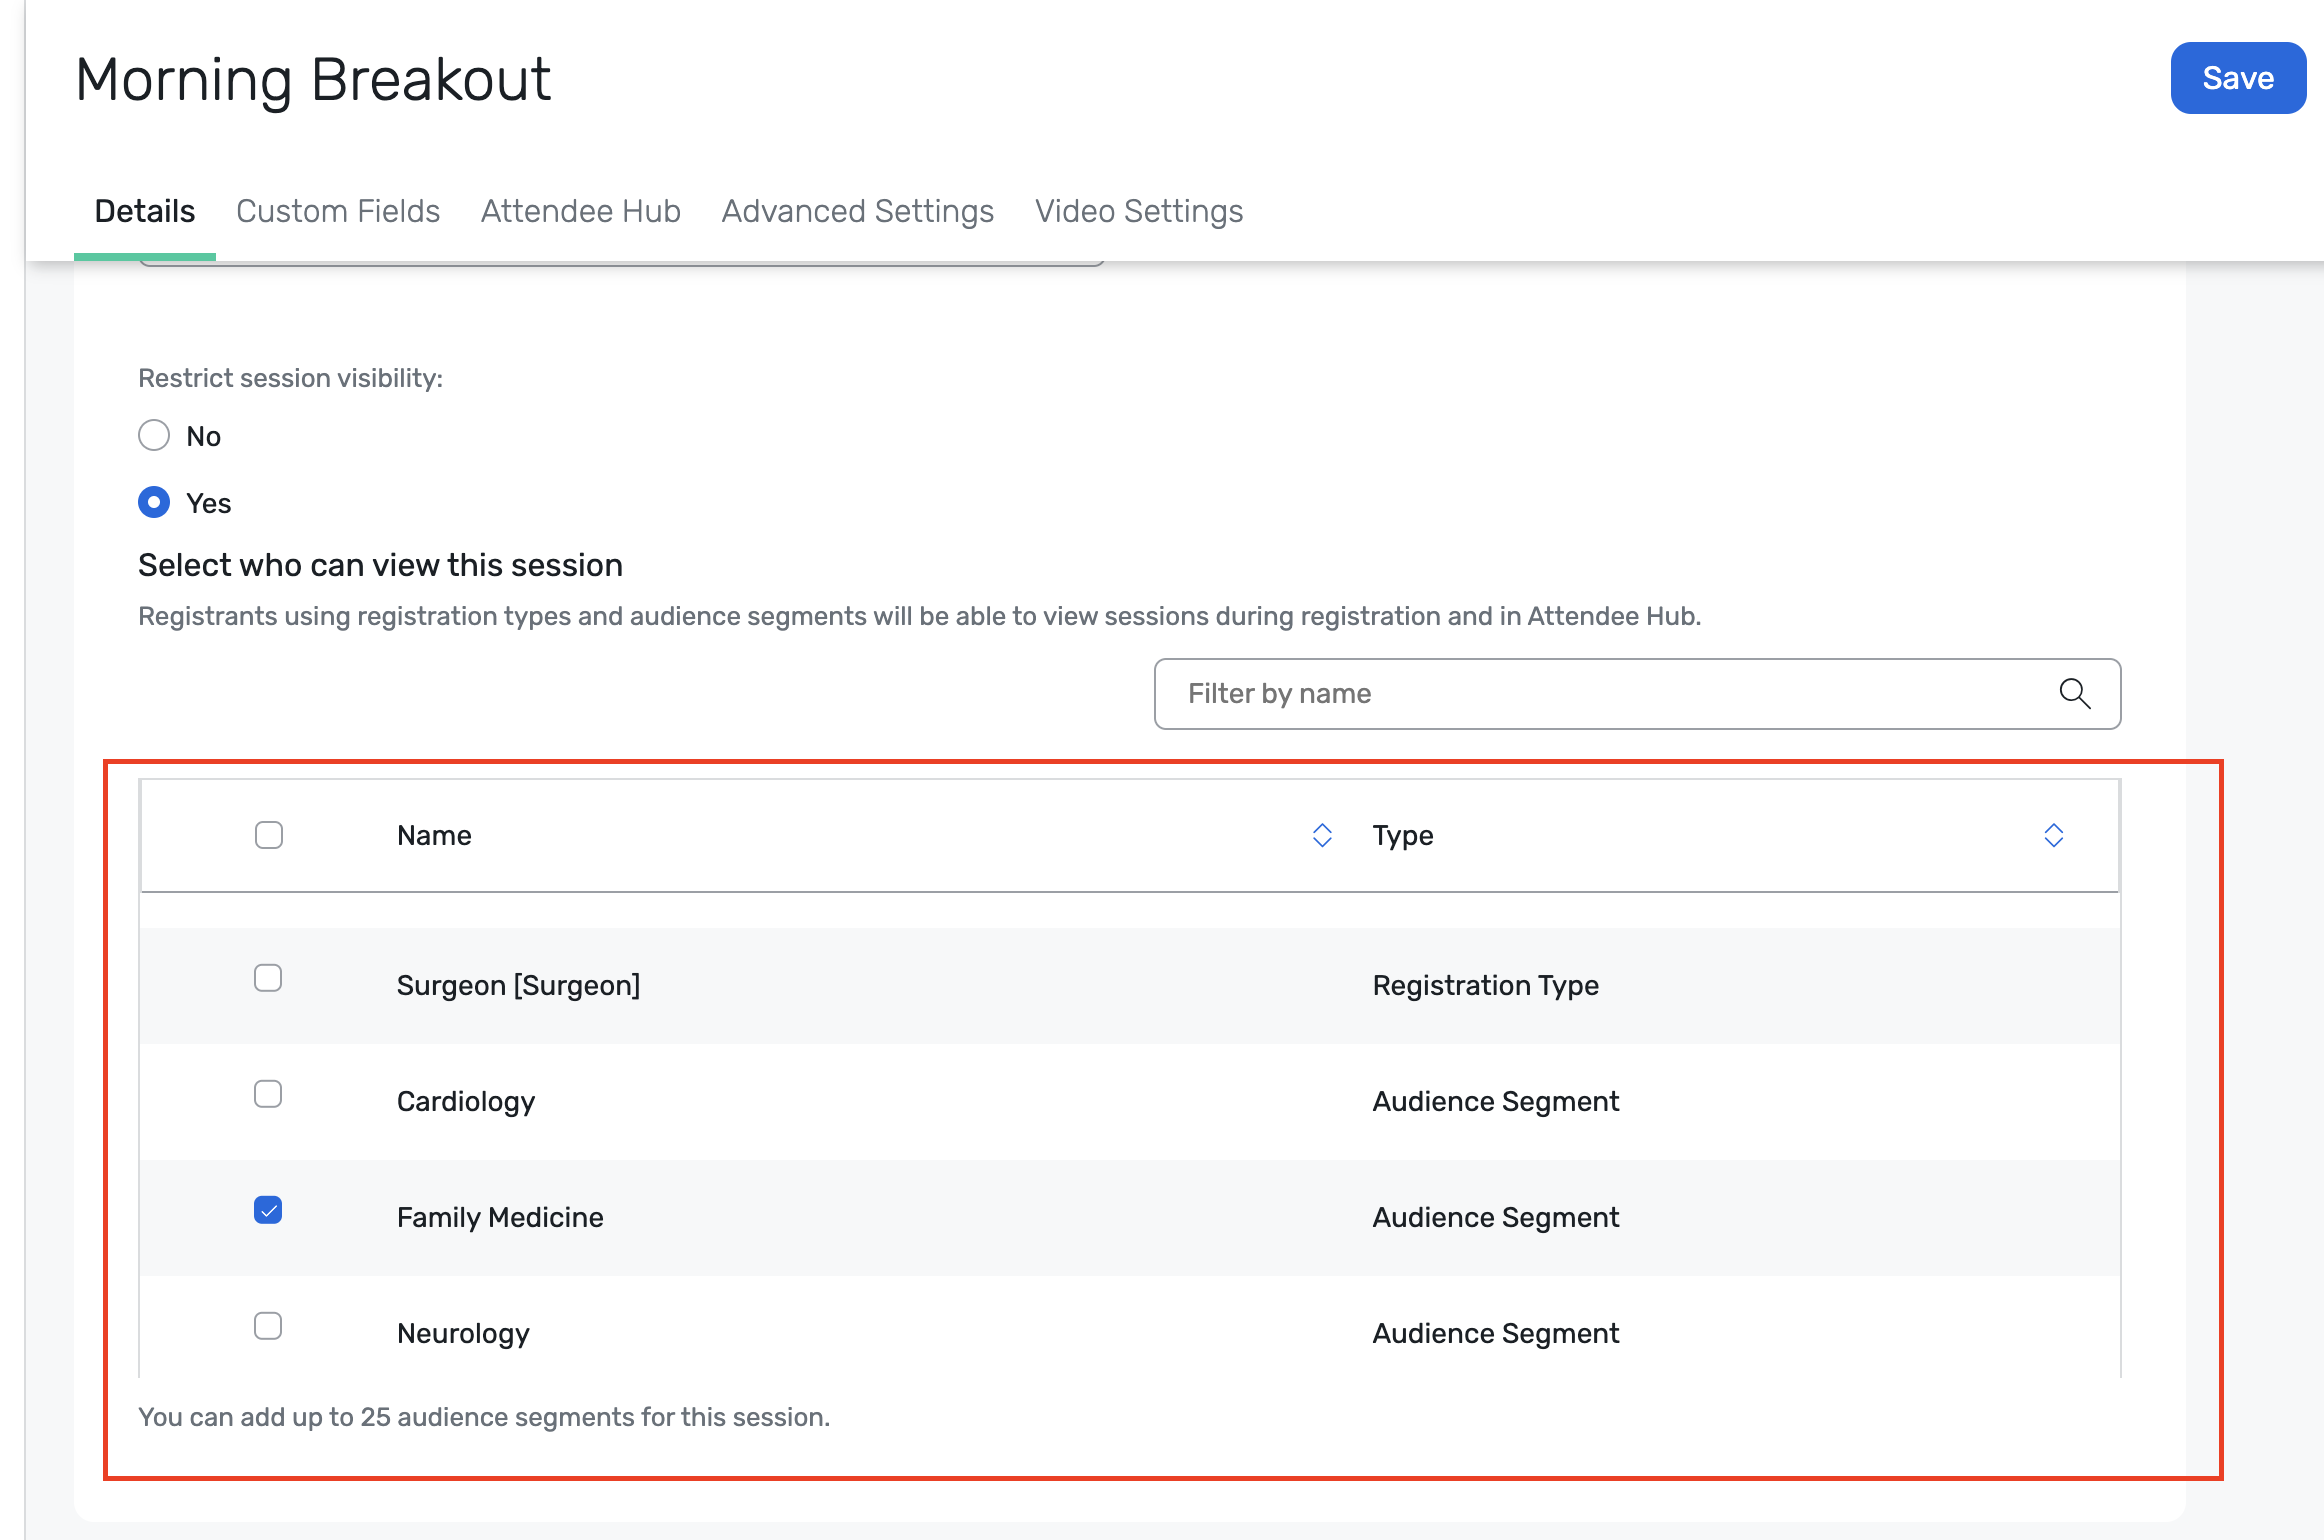The height and width of the screenshot is (1540, 2324).
Task: Click Audience Segment cell in Cardiology row
Action: (x=1496, y=1101)
